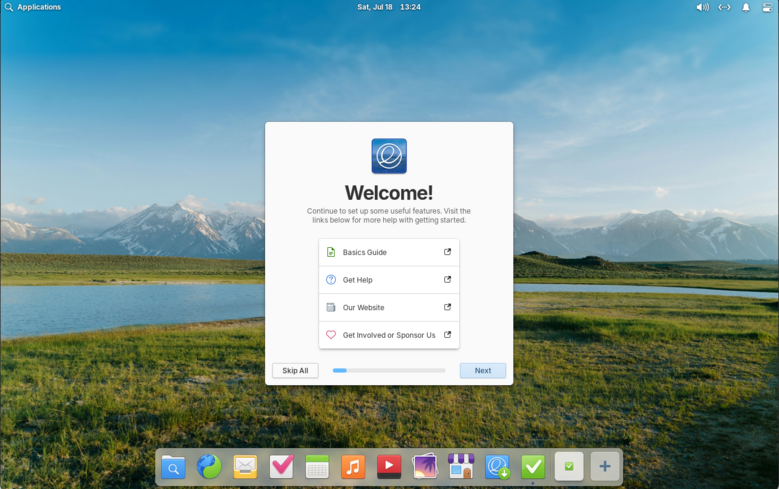This screenshot has height=489, width=779.
Task: Click the heart icon for Sponsor Us
Action: pyautogui.click(x=331, y=335)
